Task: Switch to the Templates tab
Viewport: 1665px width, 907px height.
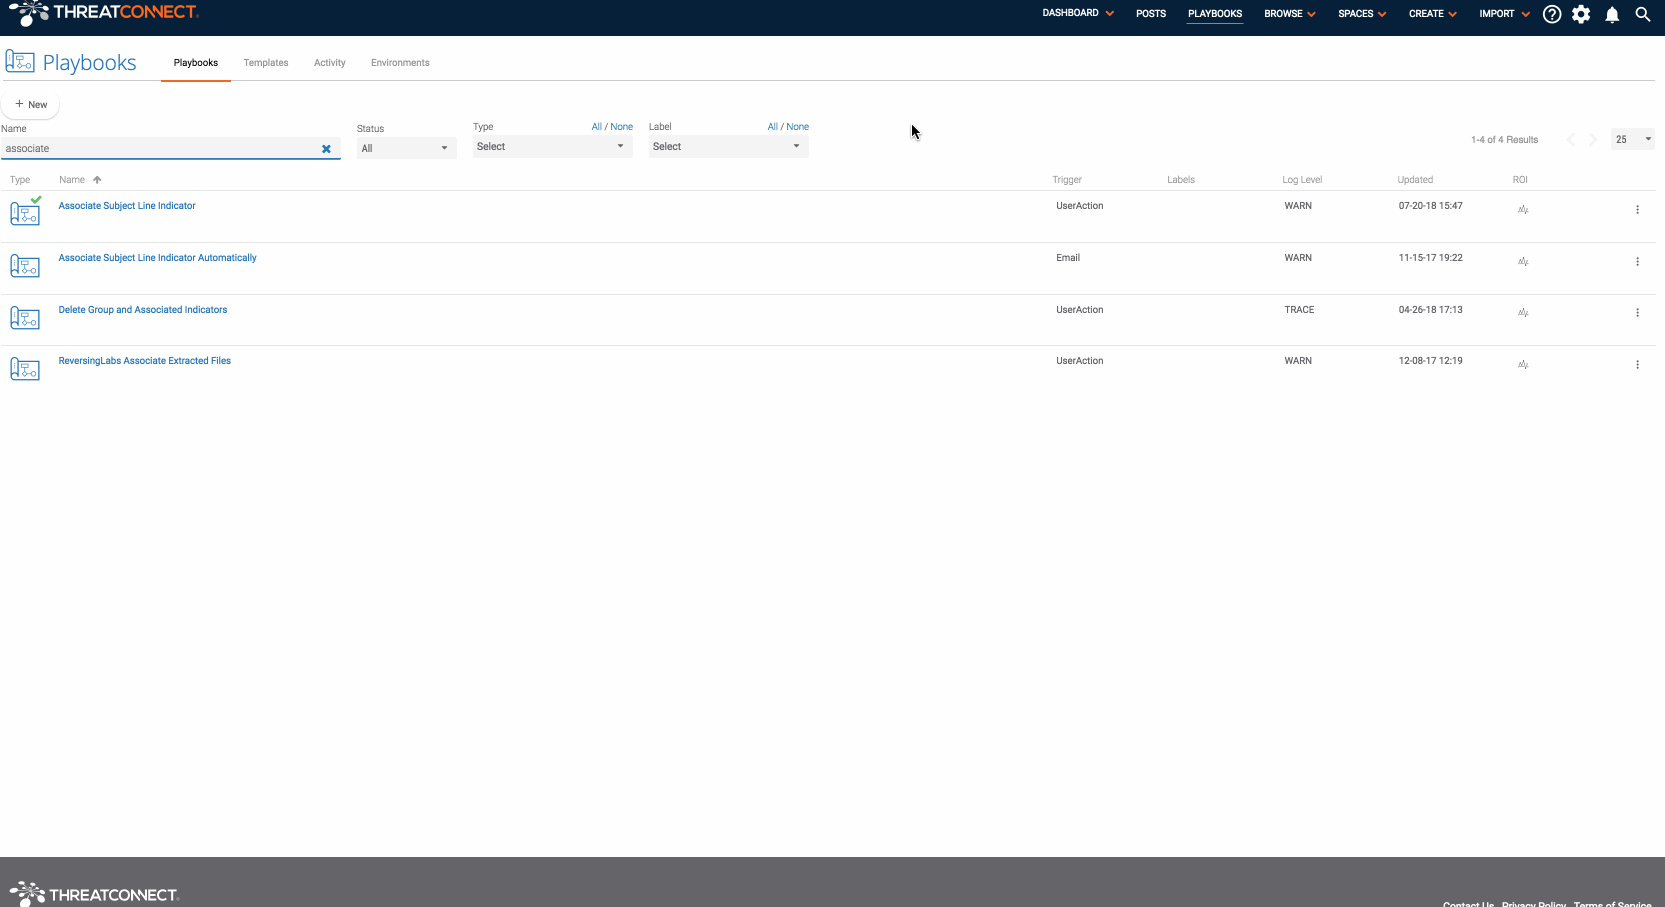Action: point(266,63)
